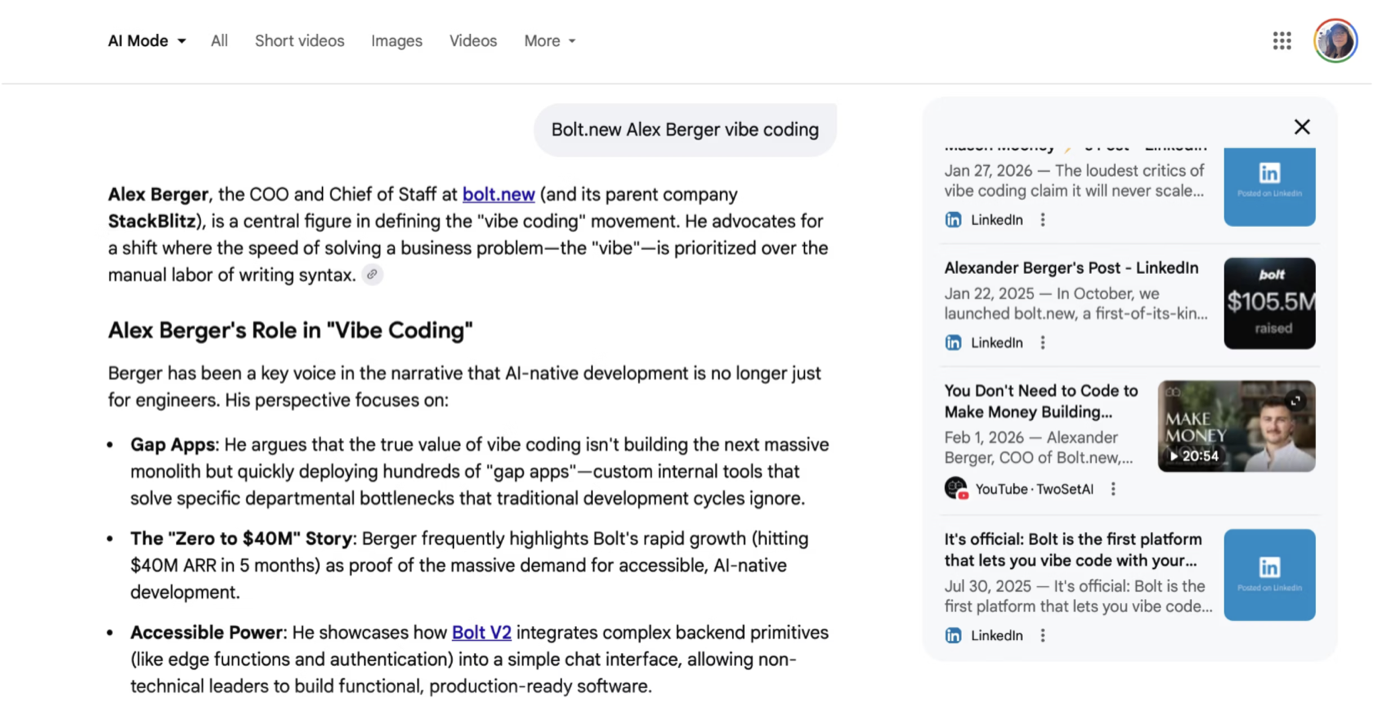1400x719 pixels.
Task: Click LinkedIn favicon under Jan 27, 2026 result
Action: point(953,220)
